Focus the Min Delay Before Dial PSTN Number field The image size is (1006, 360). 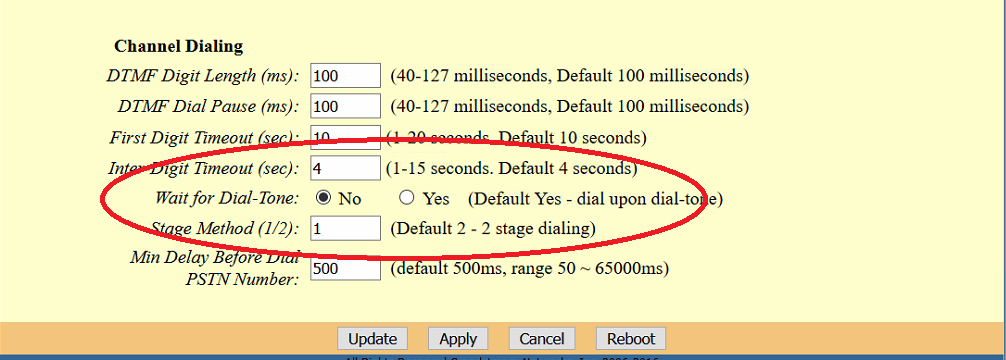click(346, 268)
